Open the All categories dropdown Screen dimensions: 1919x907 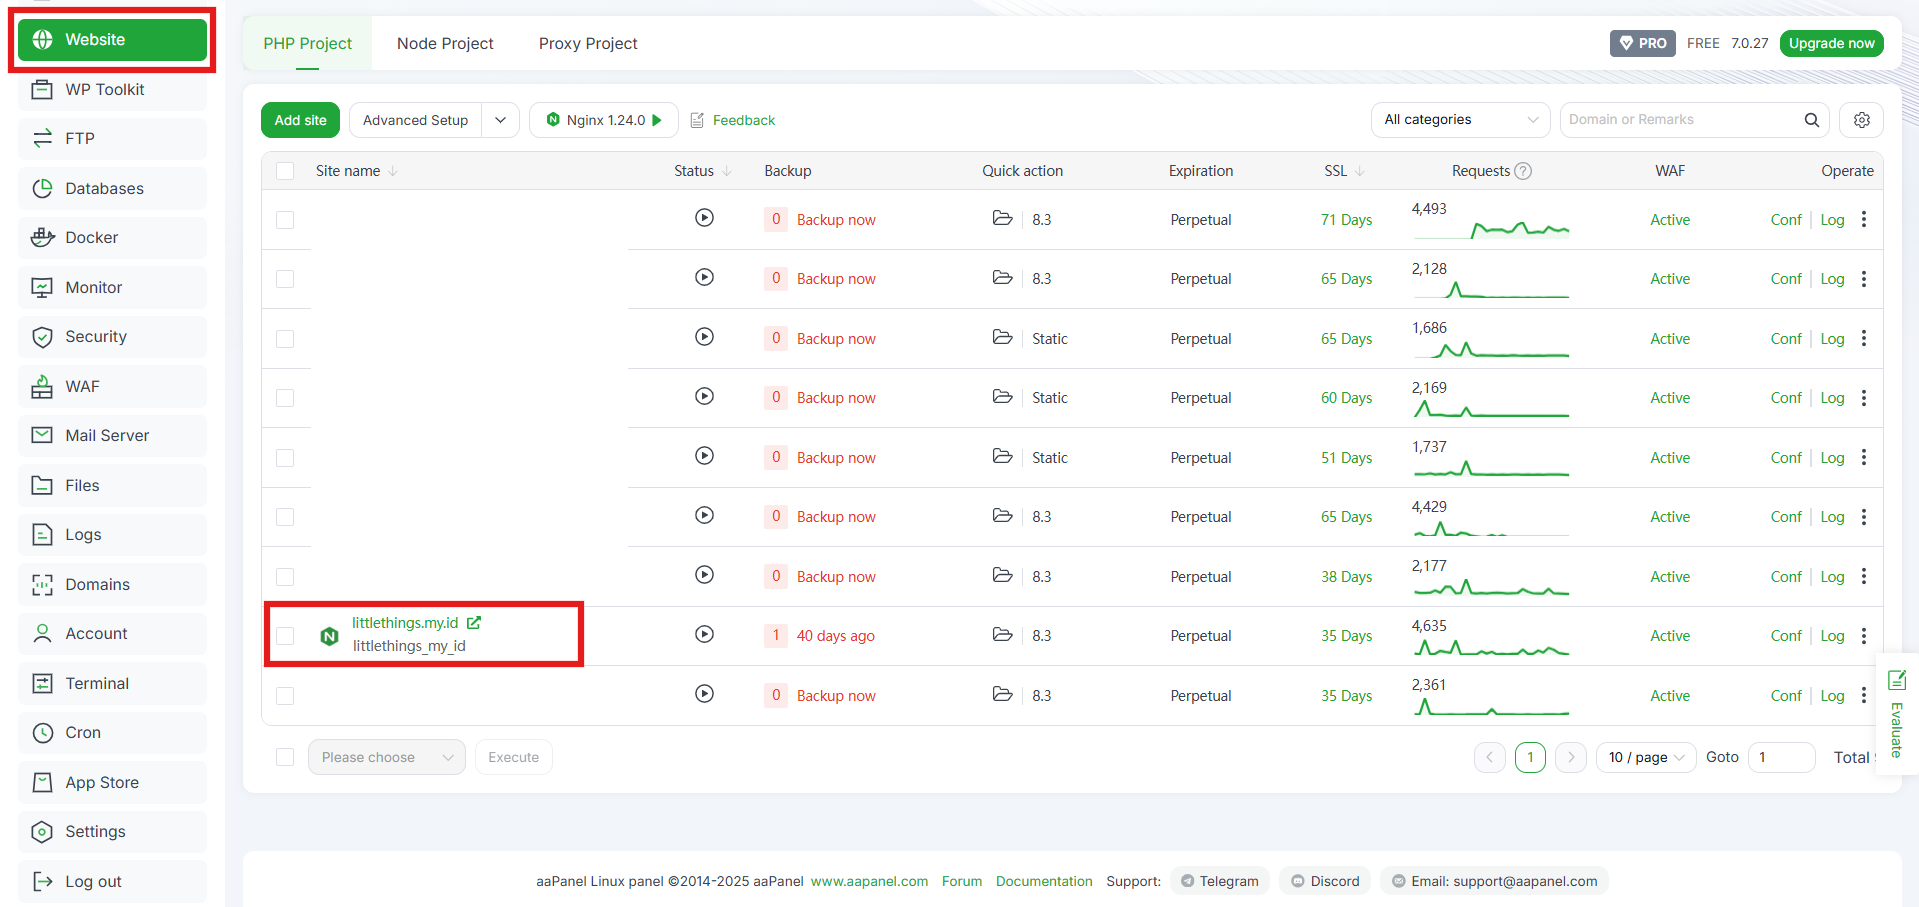coord(1460,120)
